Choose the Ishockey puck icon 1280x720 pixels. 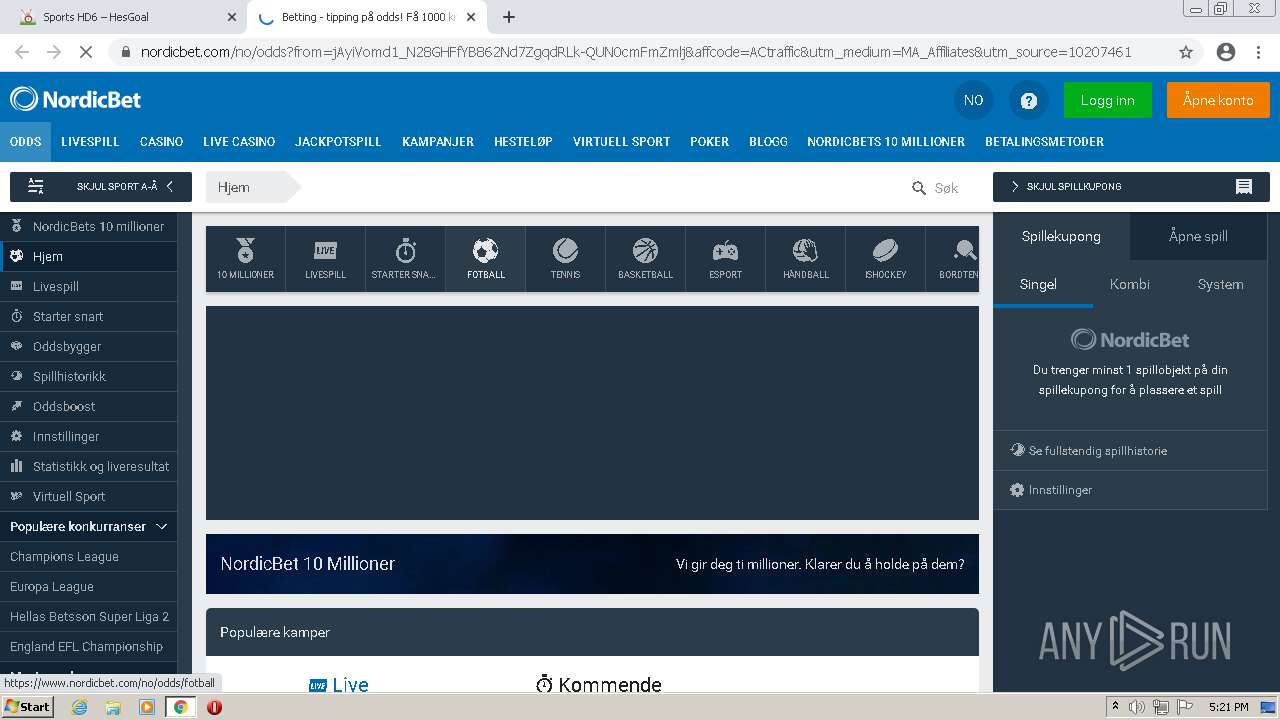(x=885, y=259)
